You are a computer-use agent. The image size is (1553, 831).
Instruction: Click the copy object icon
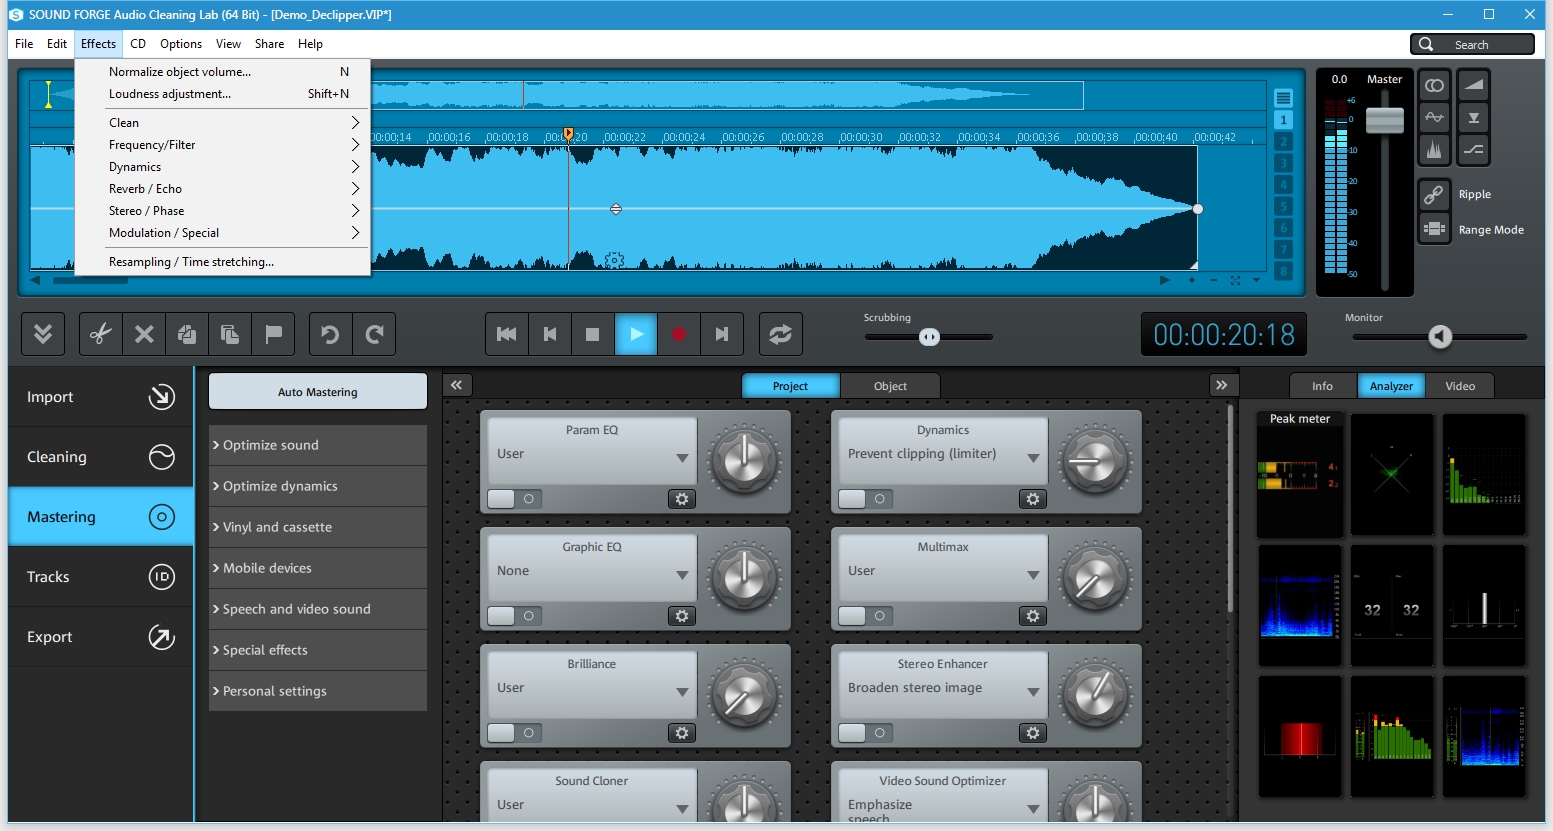[187, 334]
